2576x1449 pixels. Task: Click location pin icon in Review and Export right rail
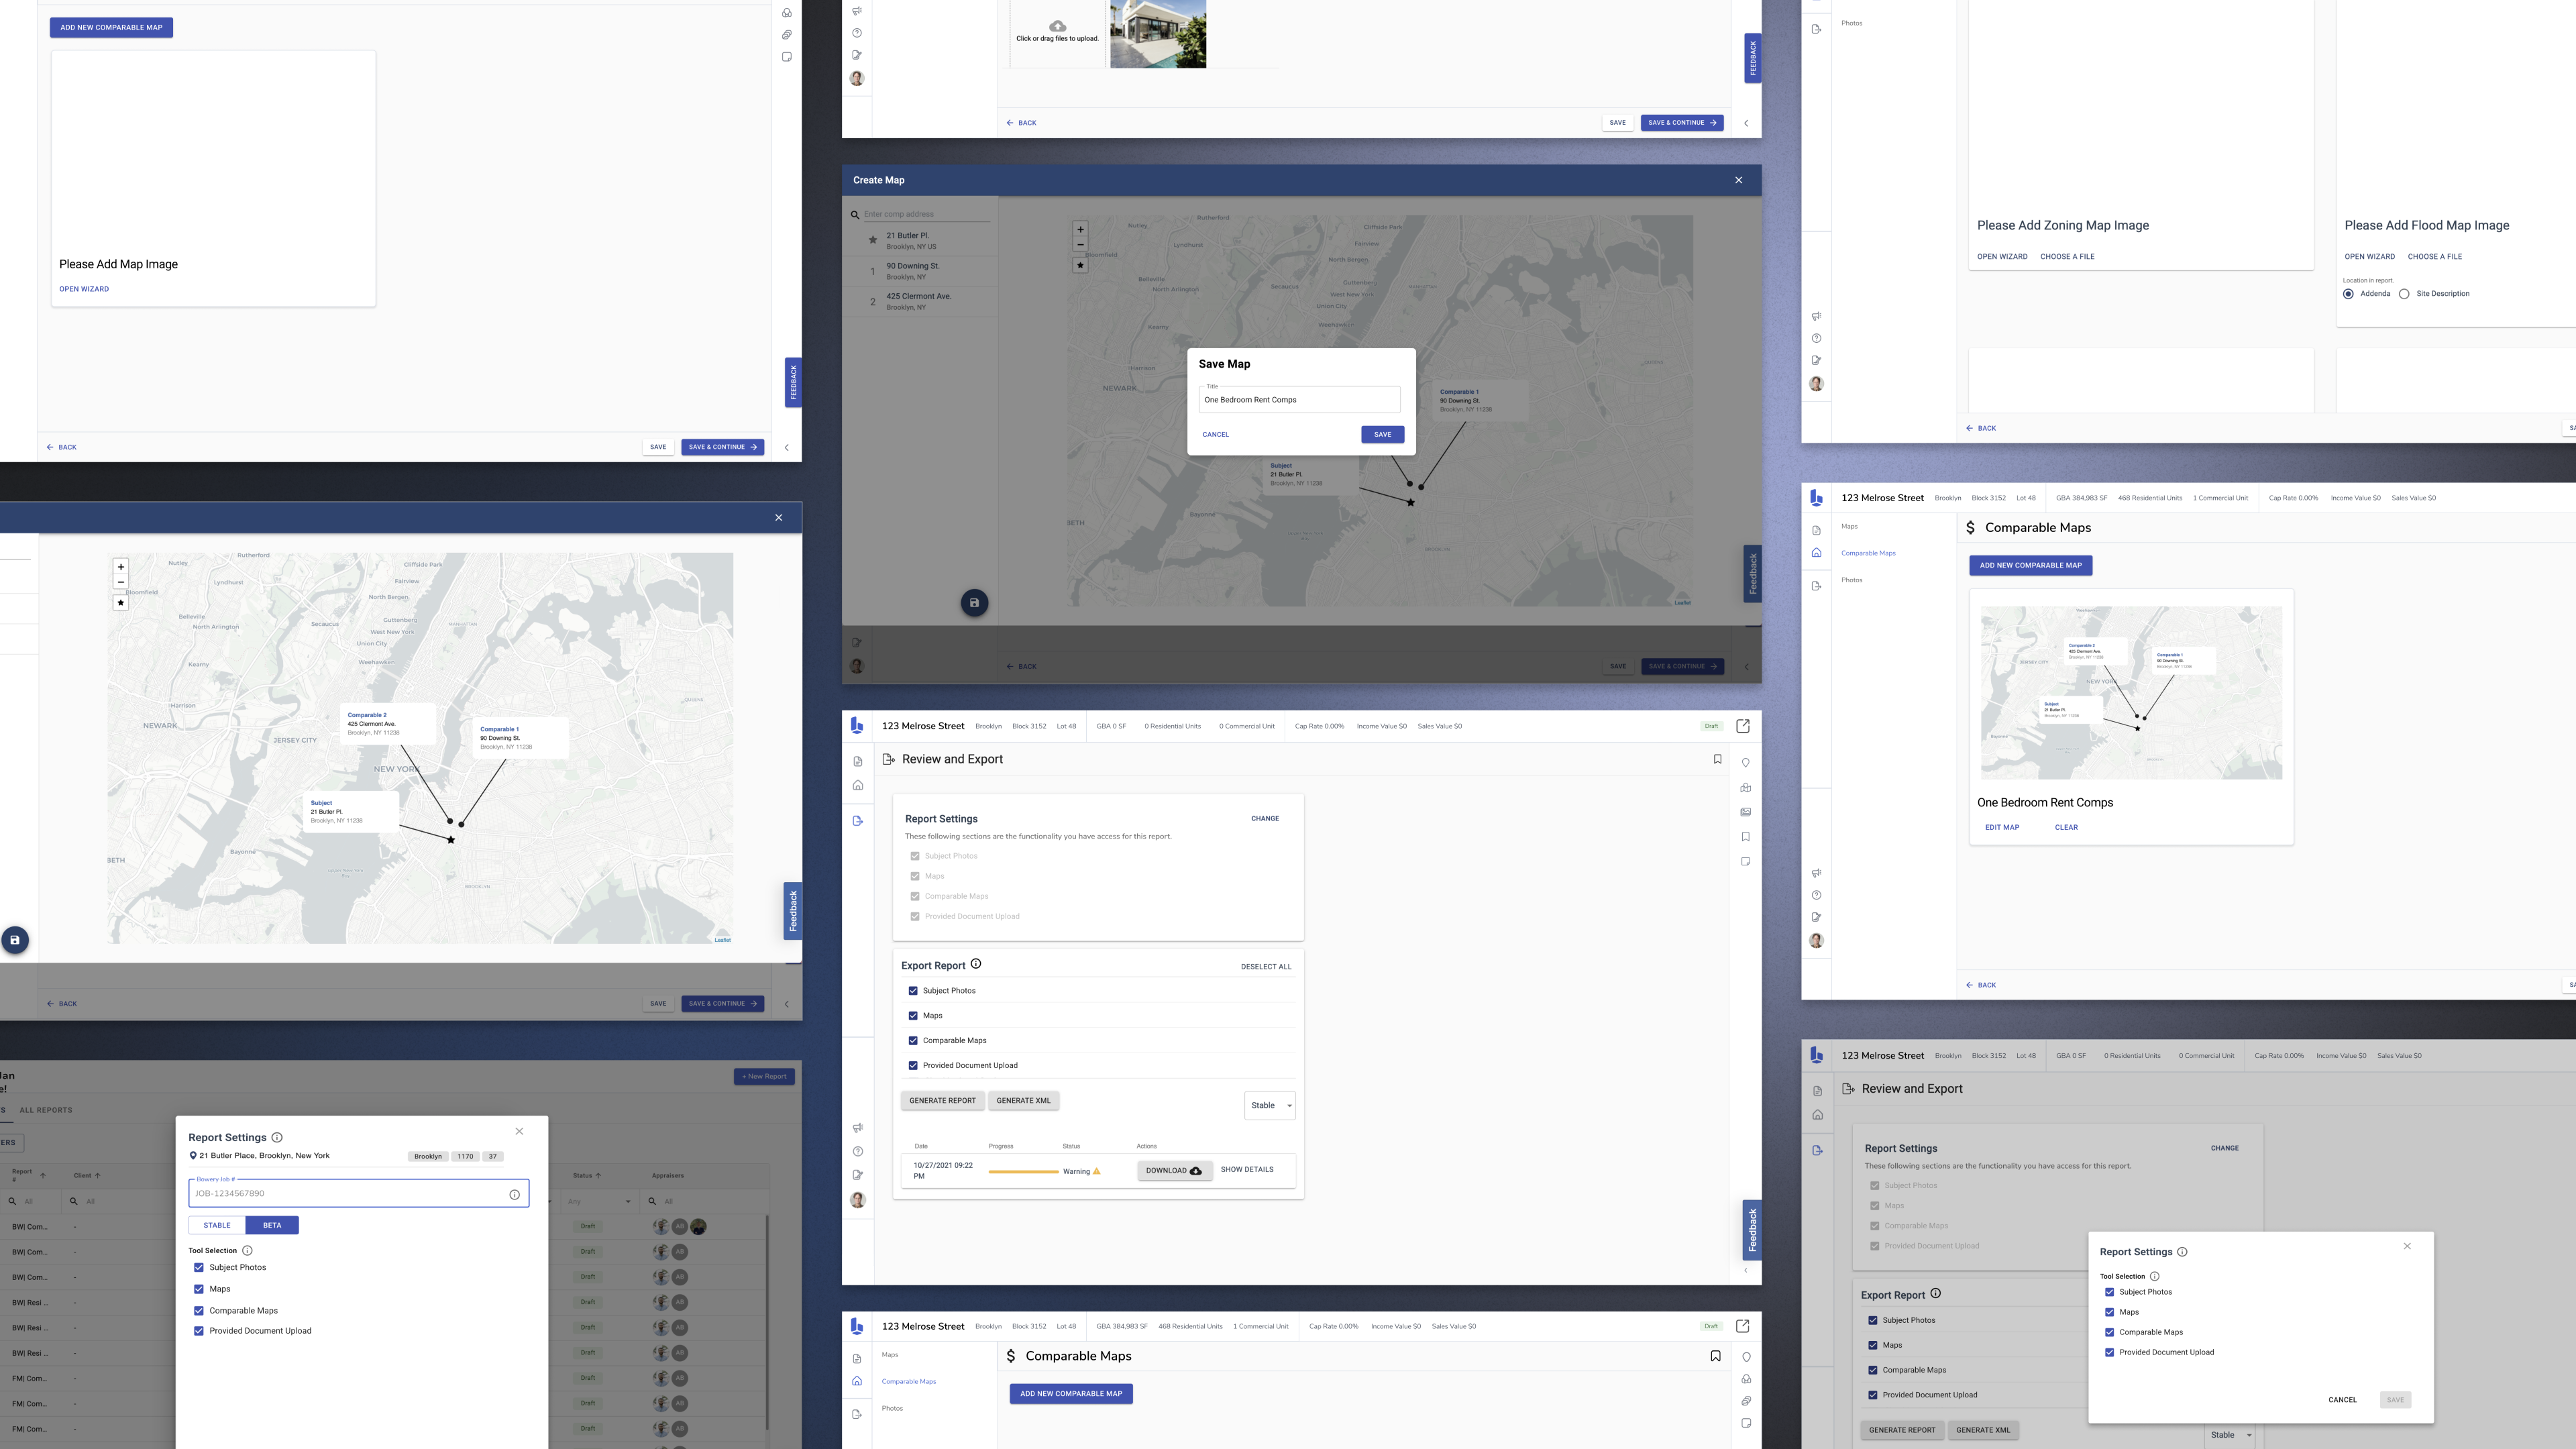coord(1745,763)
